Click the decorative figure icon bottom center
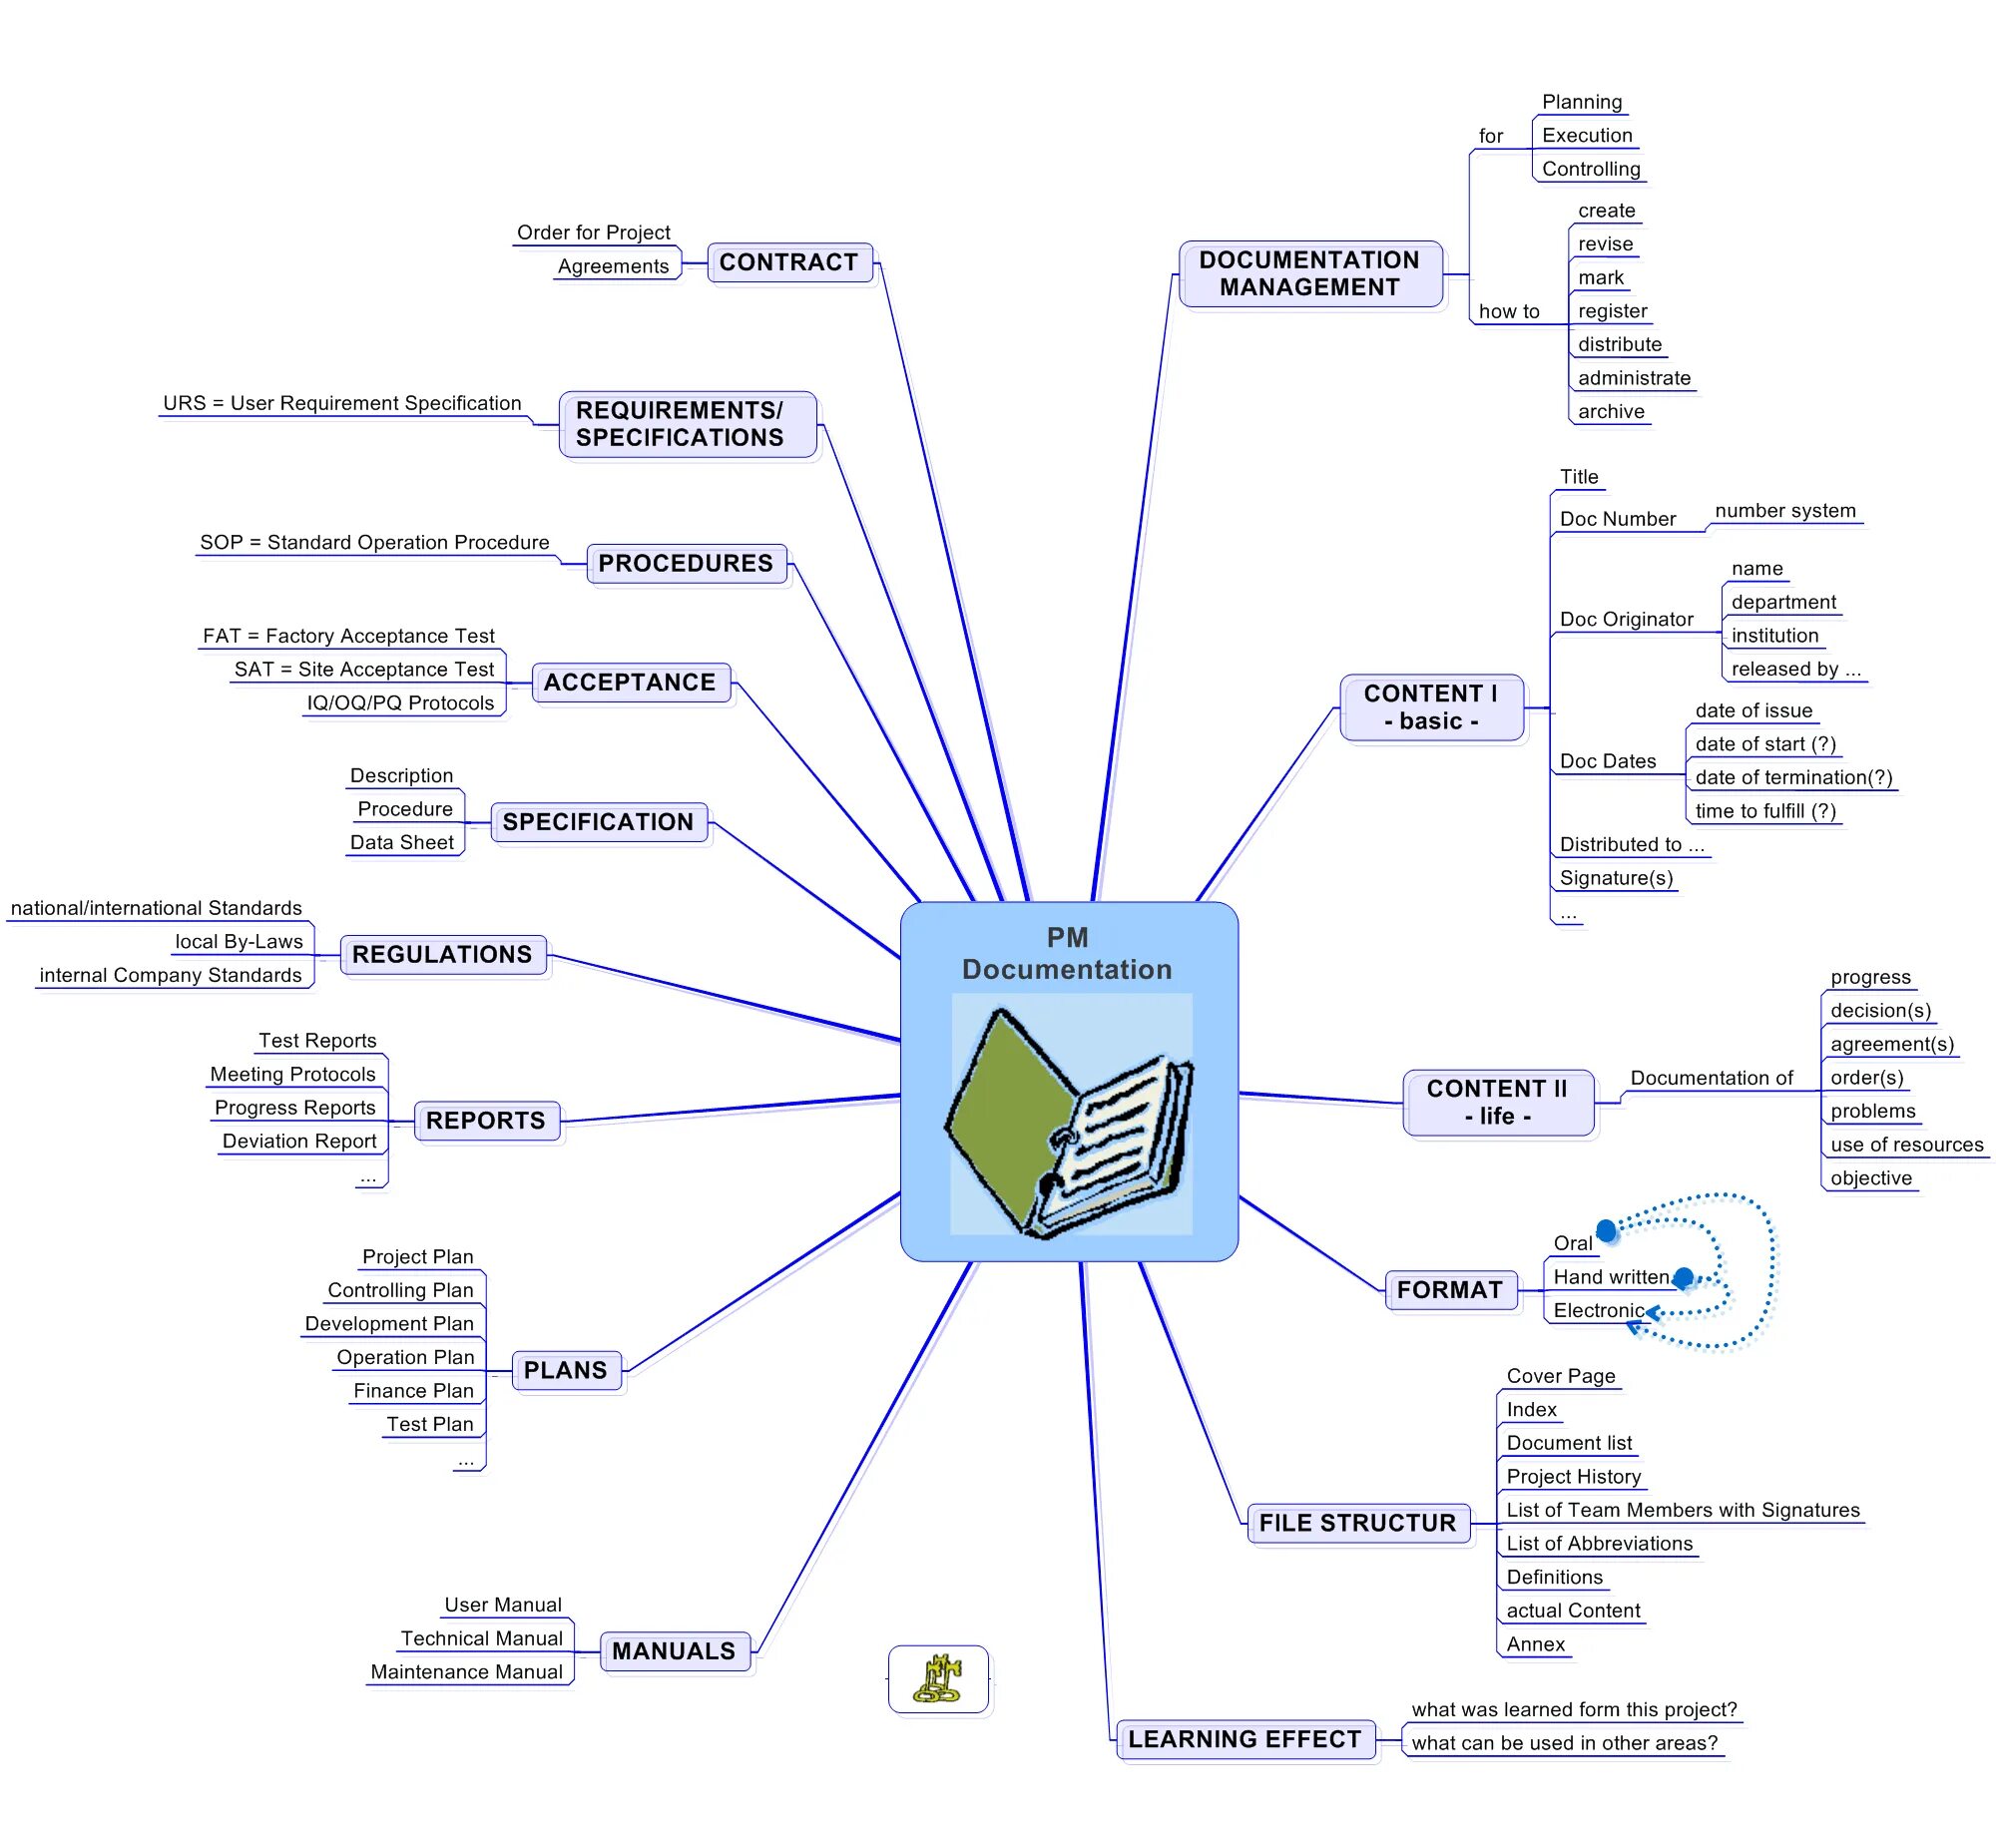Viewport: 1996px width, 1848px height. (x=939, y=1677)
